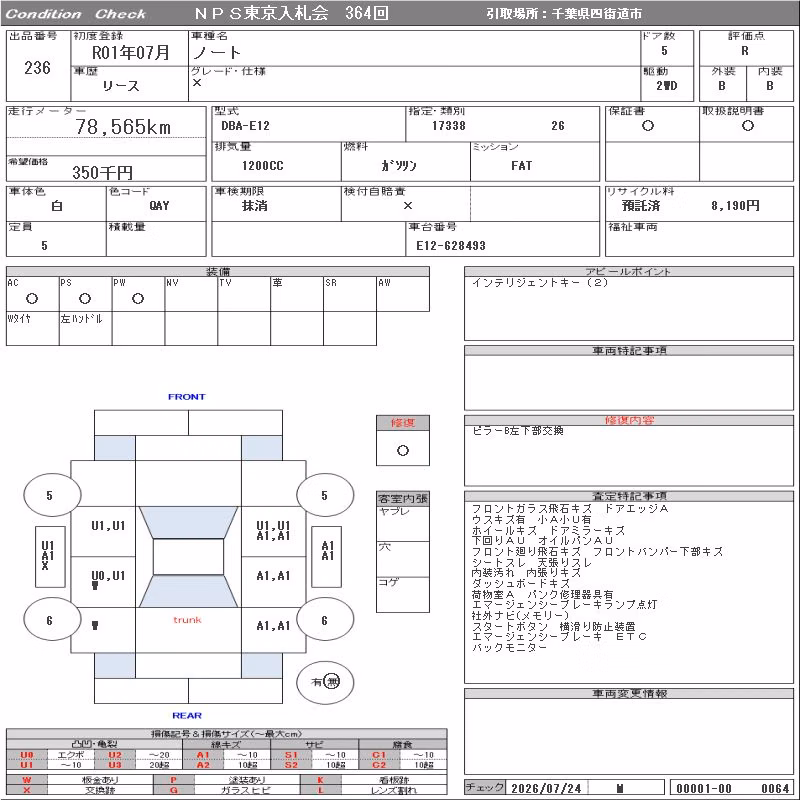Click pickup location 千葉県四街道市
Screen dimensions: 800x800
point(597,14)
